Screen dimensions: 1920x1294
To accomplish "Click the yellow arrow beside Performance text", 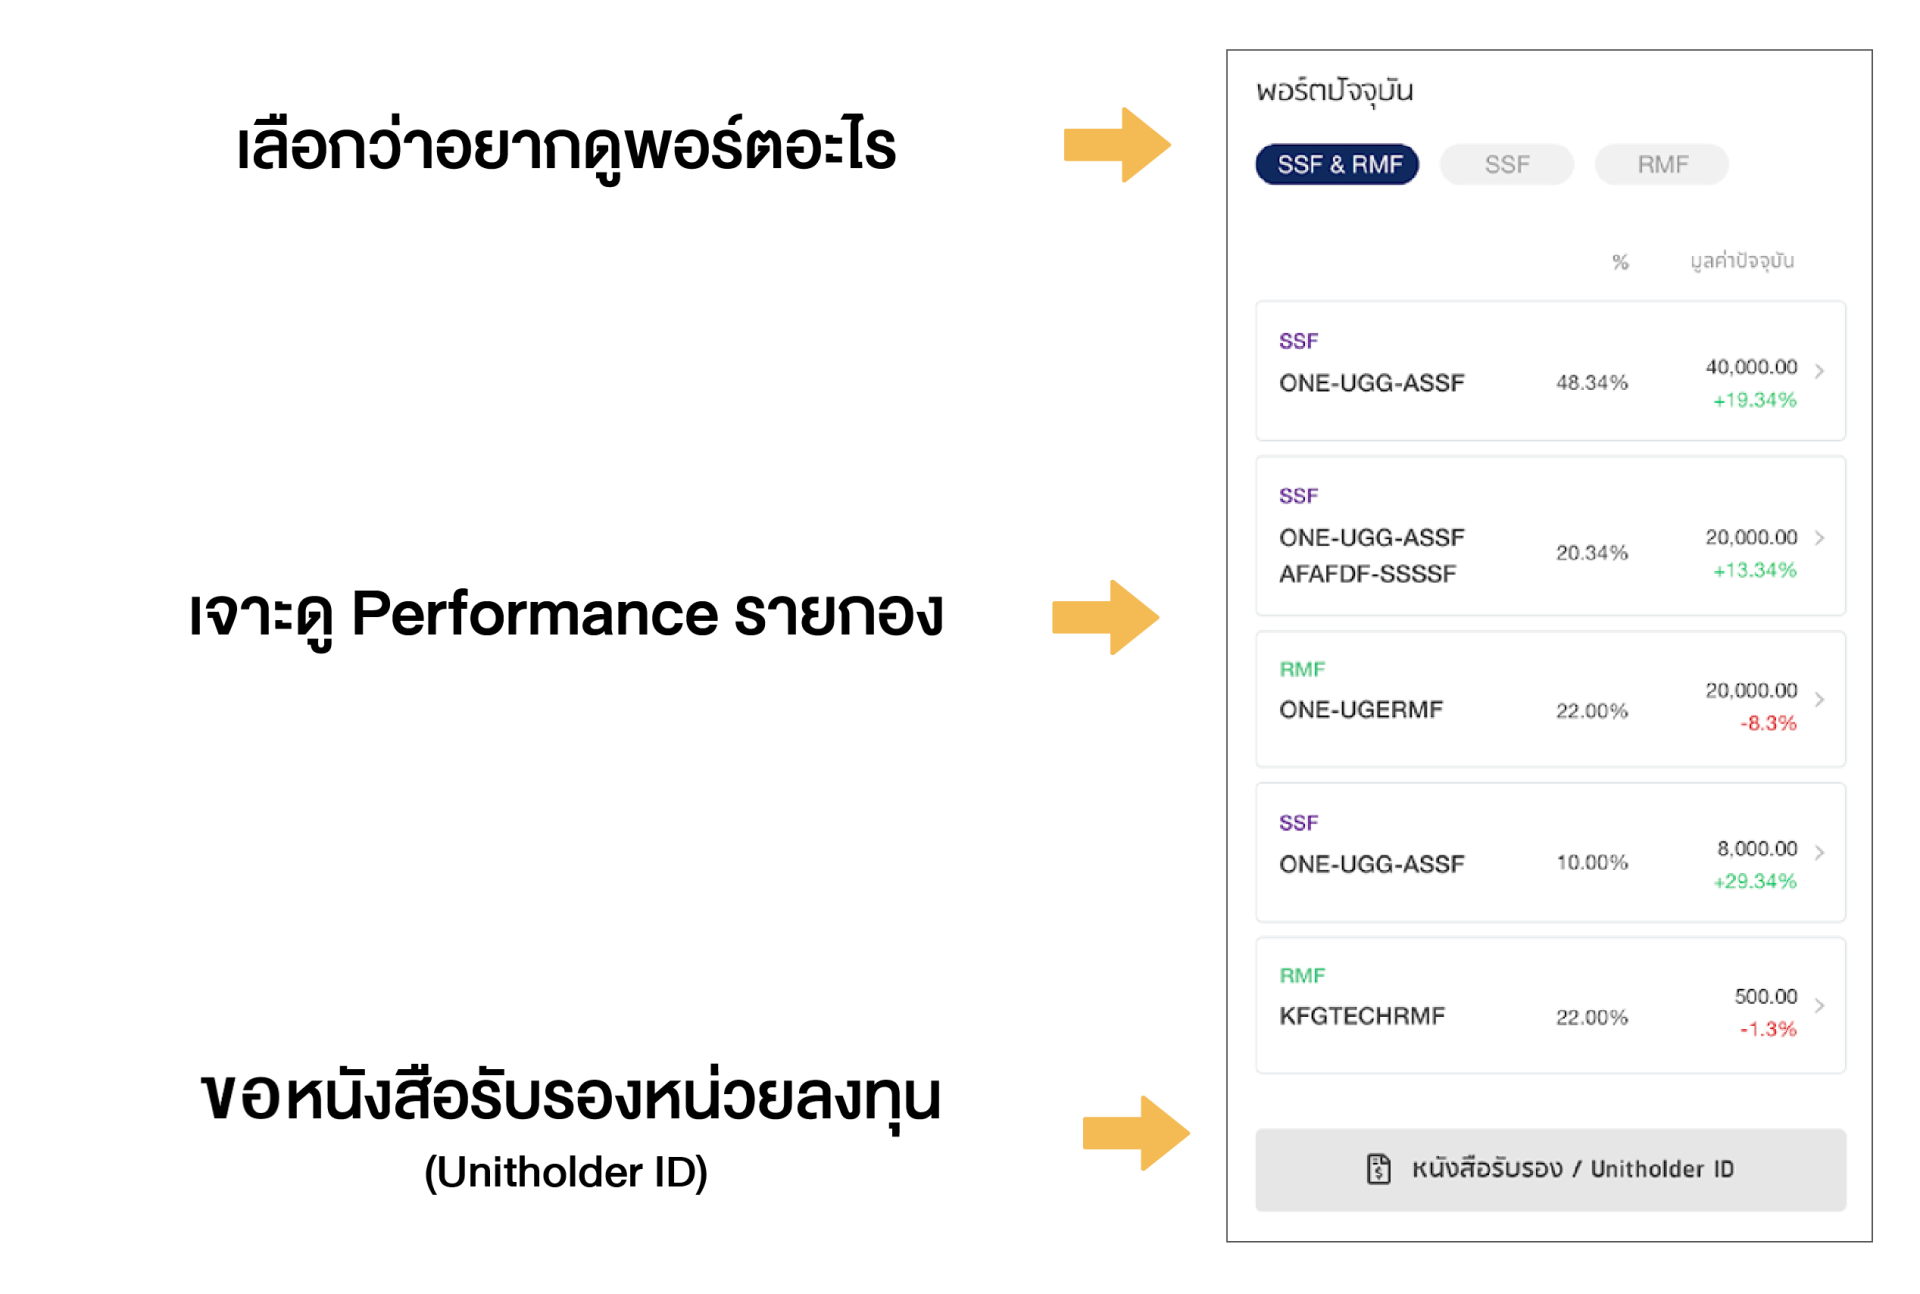I will pos(1105,617).
